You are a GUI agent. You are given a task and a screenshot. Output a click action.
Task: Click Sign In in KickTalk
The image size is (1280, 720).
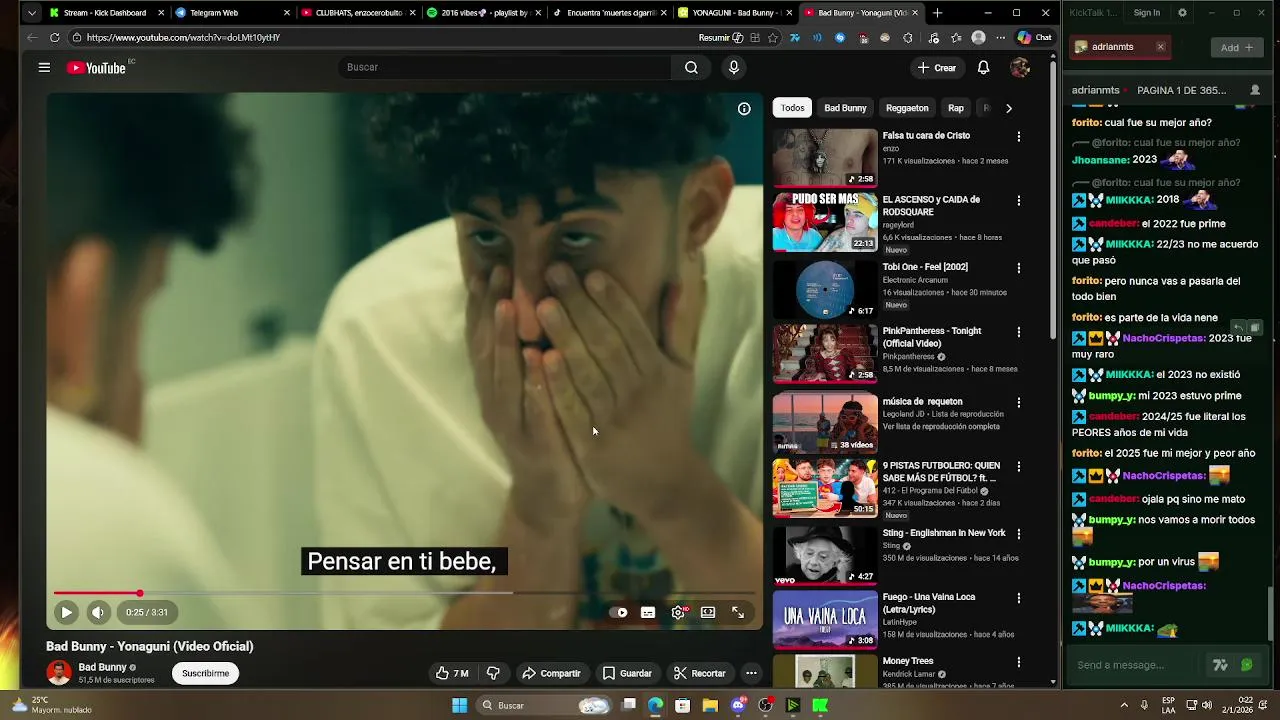[x=1147, y=13]
